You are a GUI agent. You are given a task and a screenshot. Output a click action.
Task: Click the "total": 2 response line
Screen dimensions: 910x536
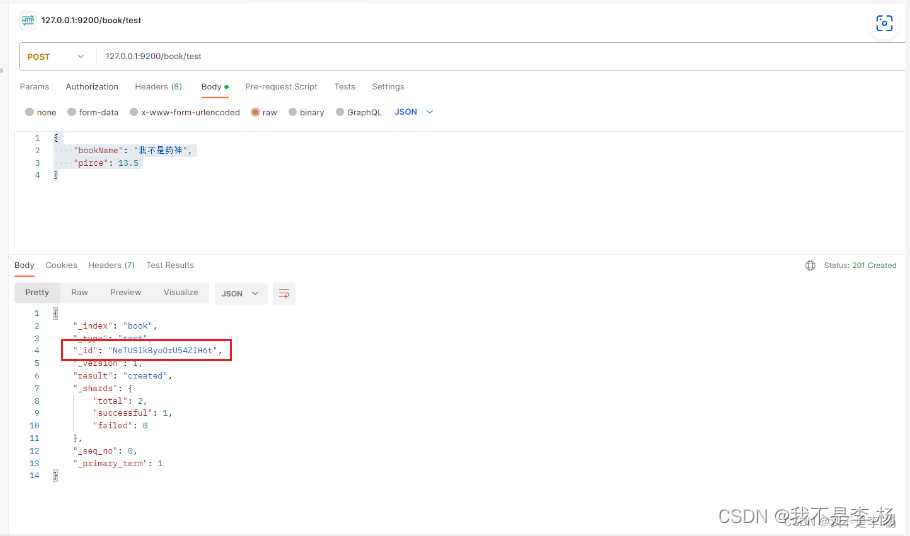click(120, 401)
